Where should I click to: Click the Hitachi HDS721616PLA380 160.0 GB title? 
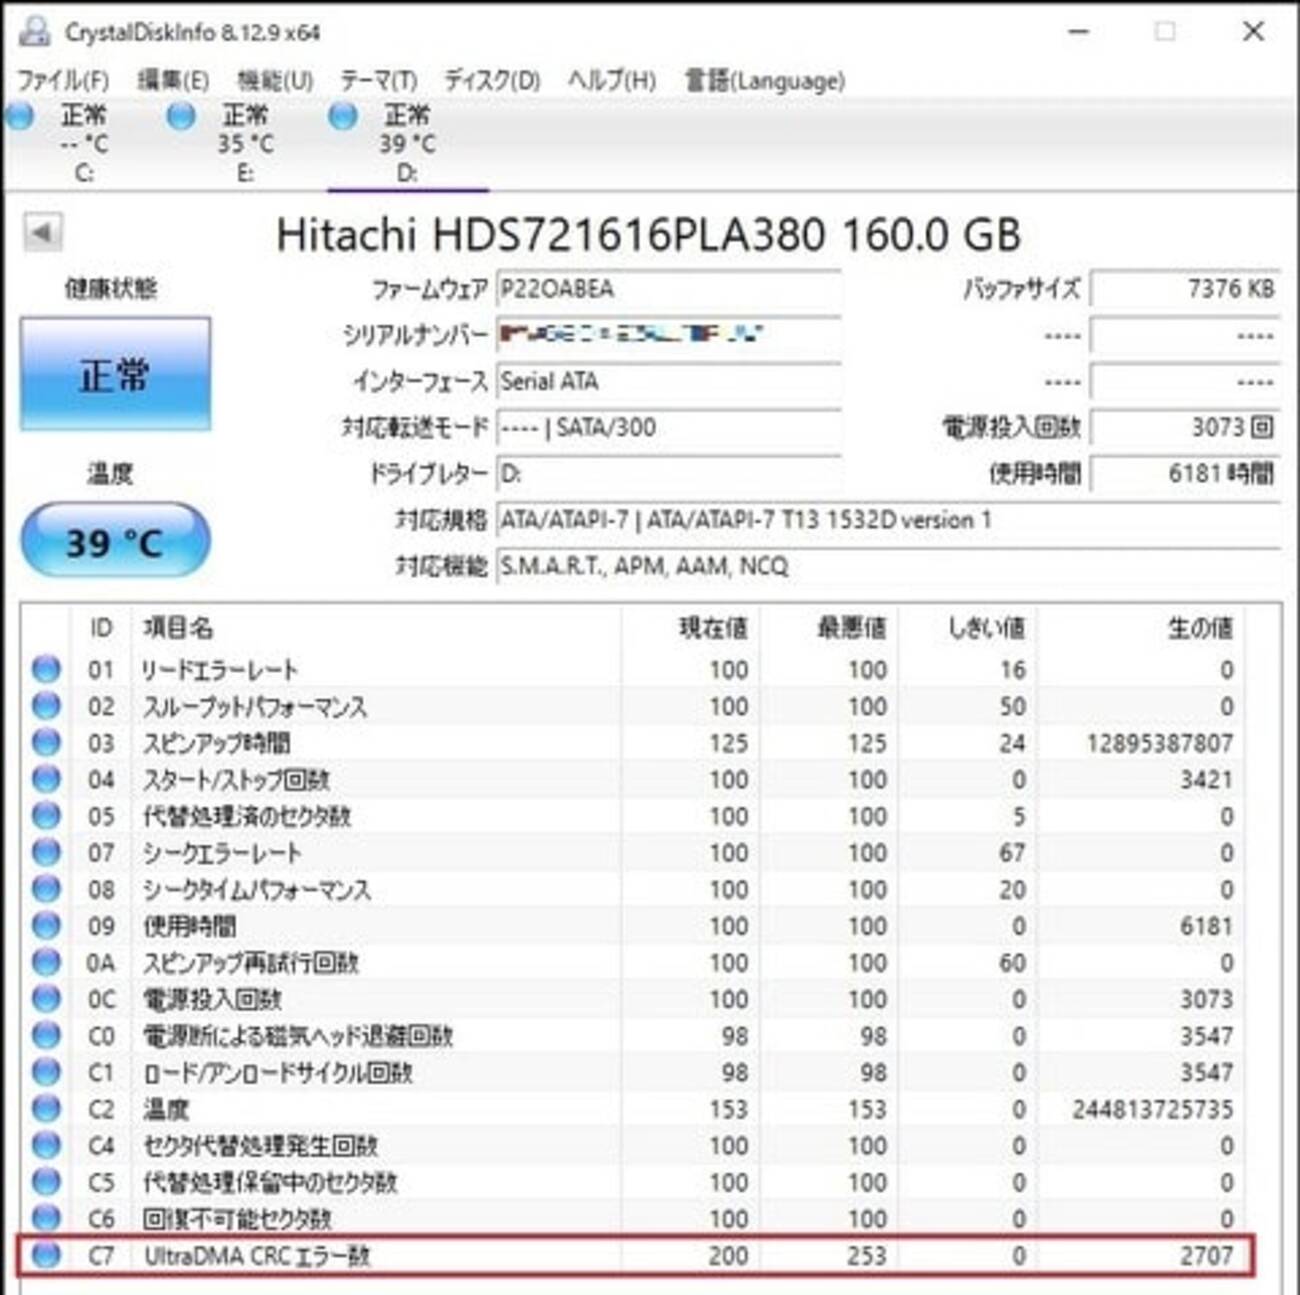[648, 235]
